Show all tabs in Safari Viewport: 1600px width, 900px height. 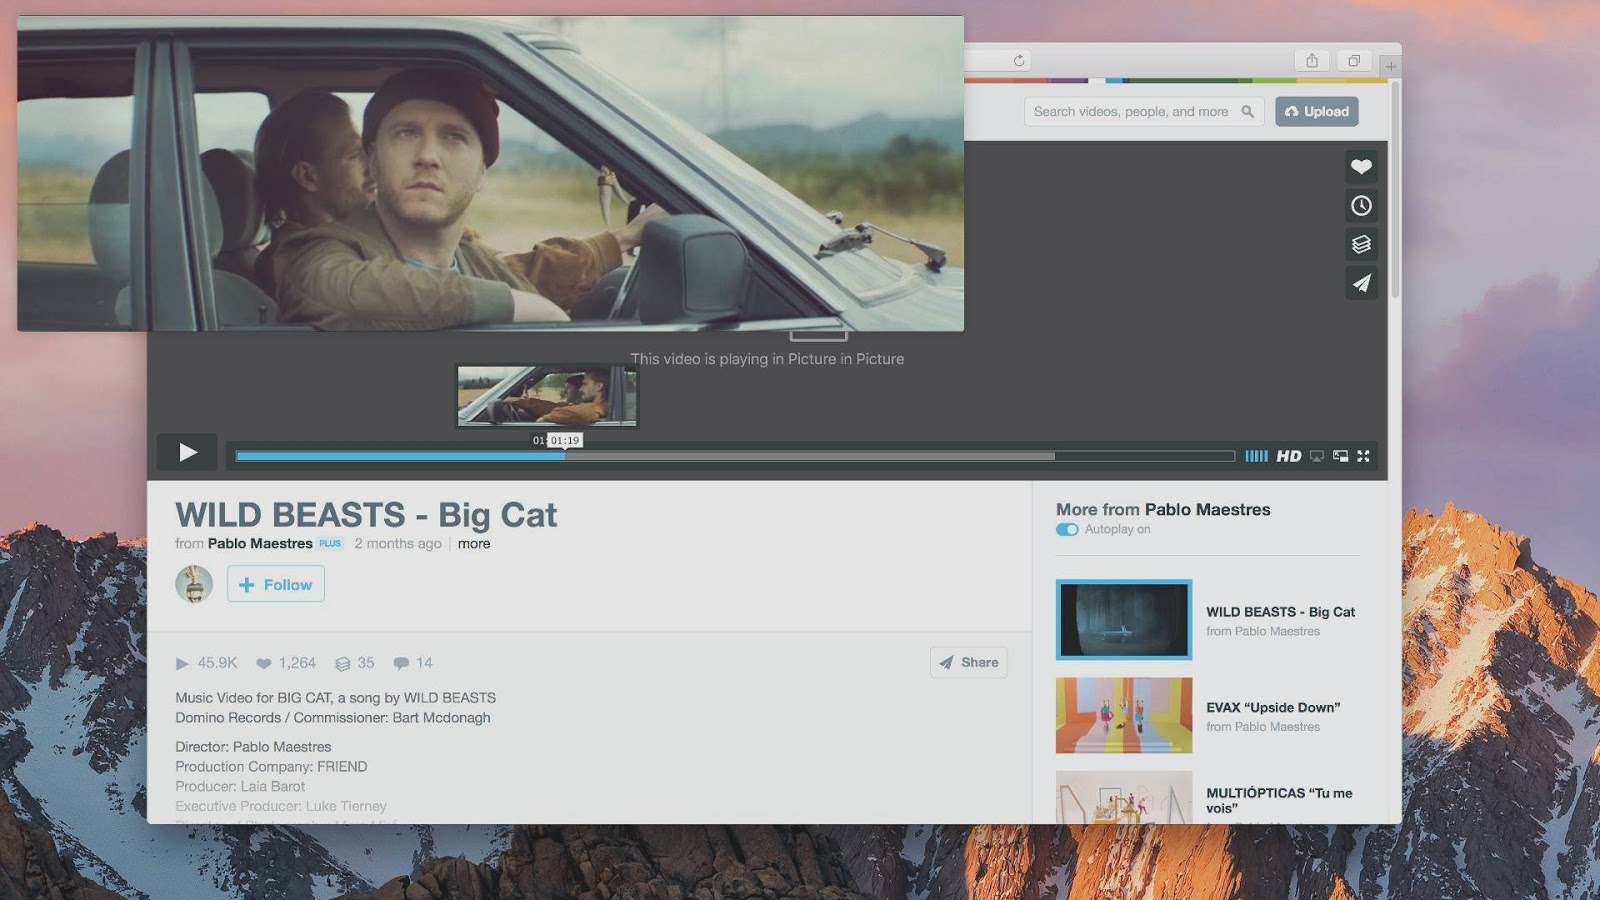1353,61
